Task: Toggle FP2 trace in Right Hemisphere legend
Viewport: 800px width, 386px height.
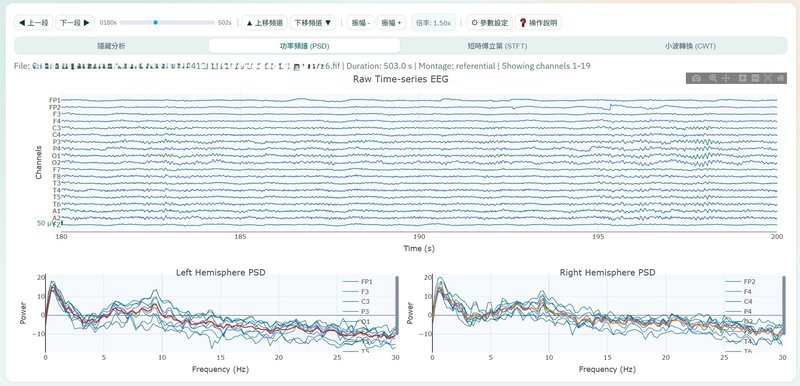Action: point(741,281)
